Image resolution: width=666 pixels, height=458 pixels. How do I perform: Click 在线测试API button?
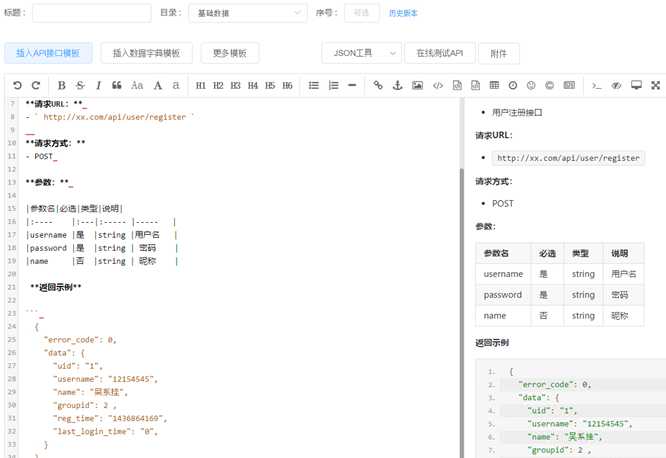[440, 53]
